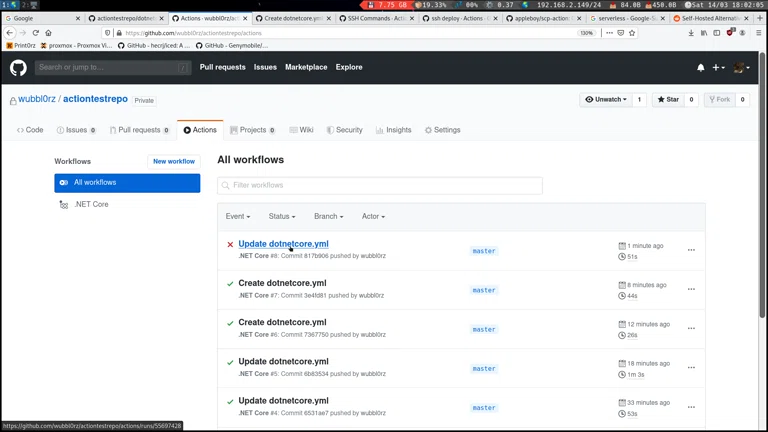Open Issues in top navigation

pyautogui.click(x=265, y=67)
